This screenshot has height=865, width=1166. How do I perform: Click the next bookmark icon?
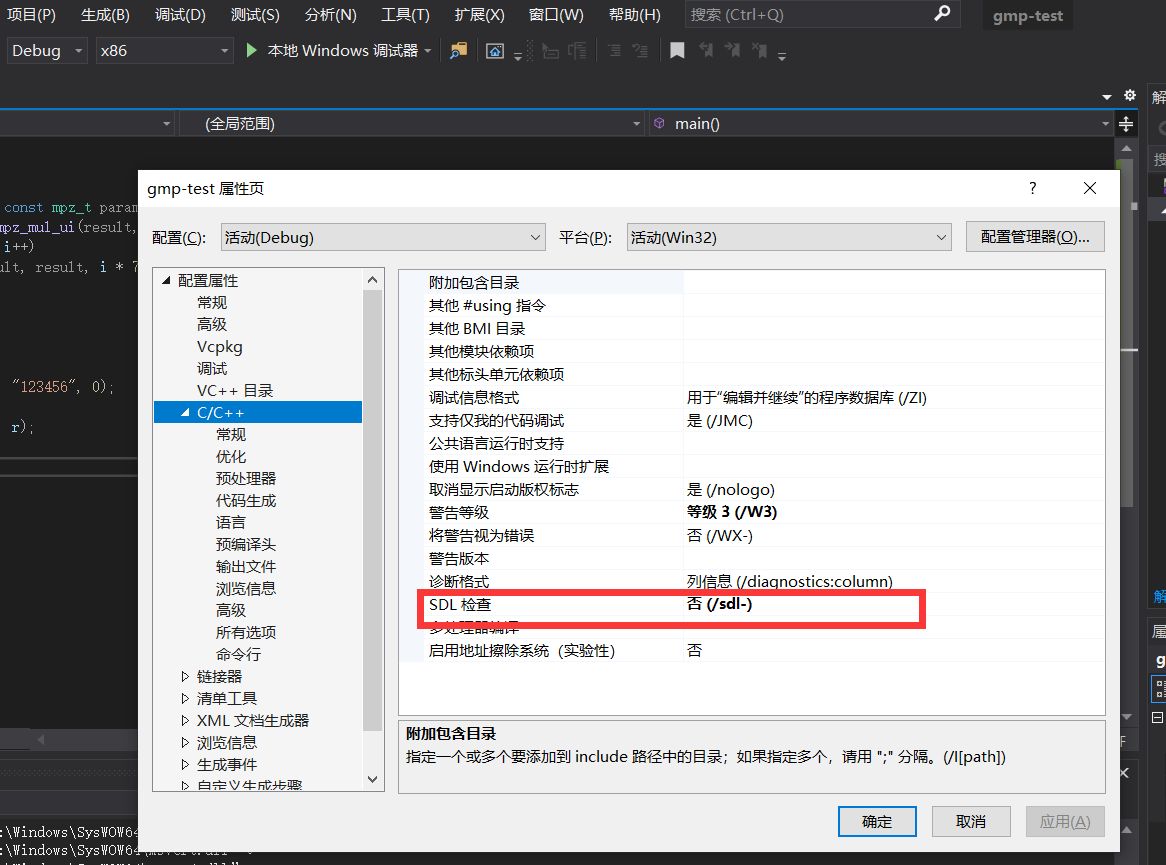[x=732, y=51]
